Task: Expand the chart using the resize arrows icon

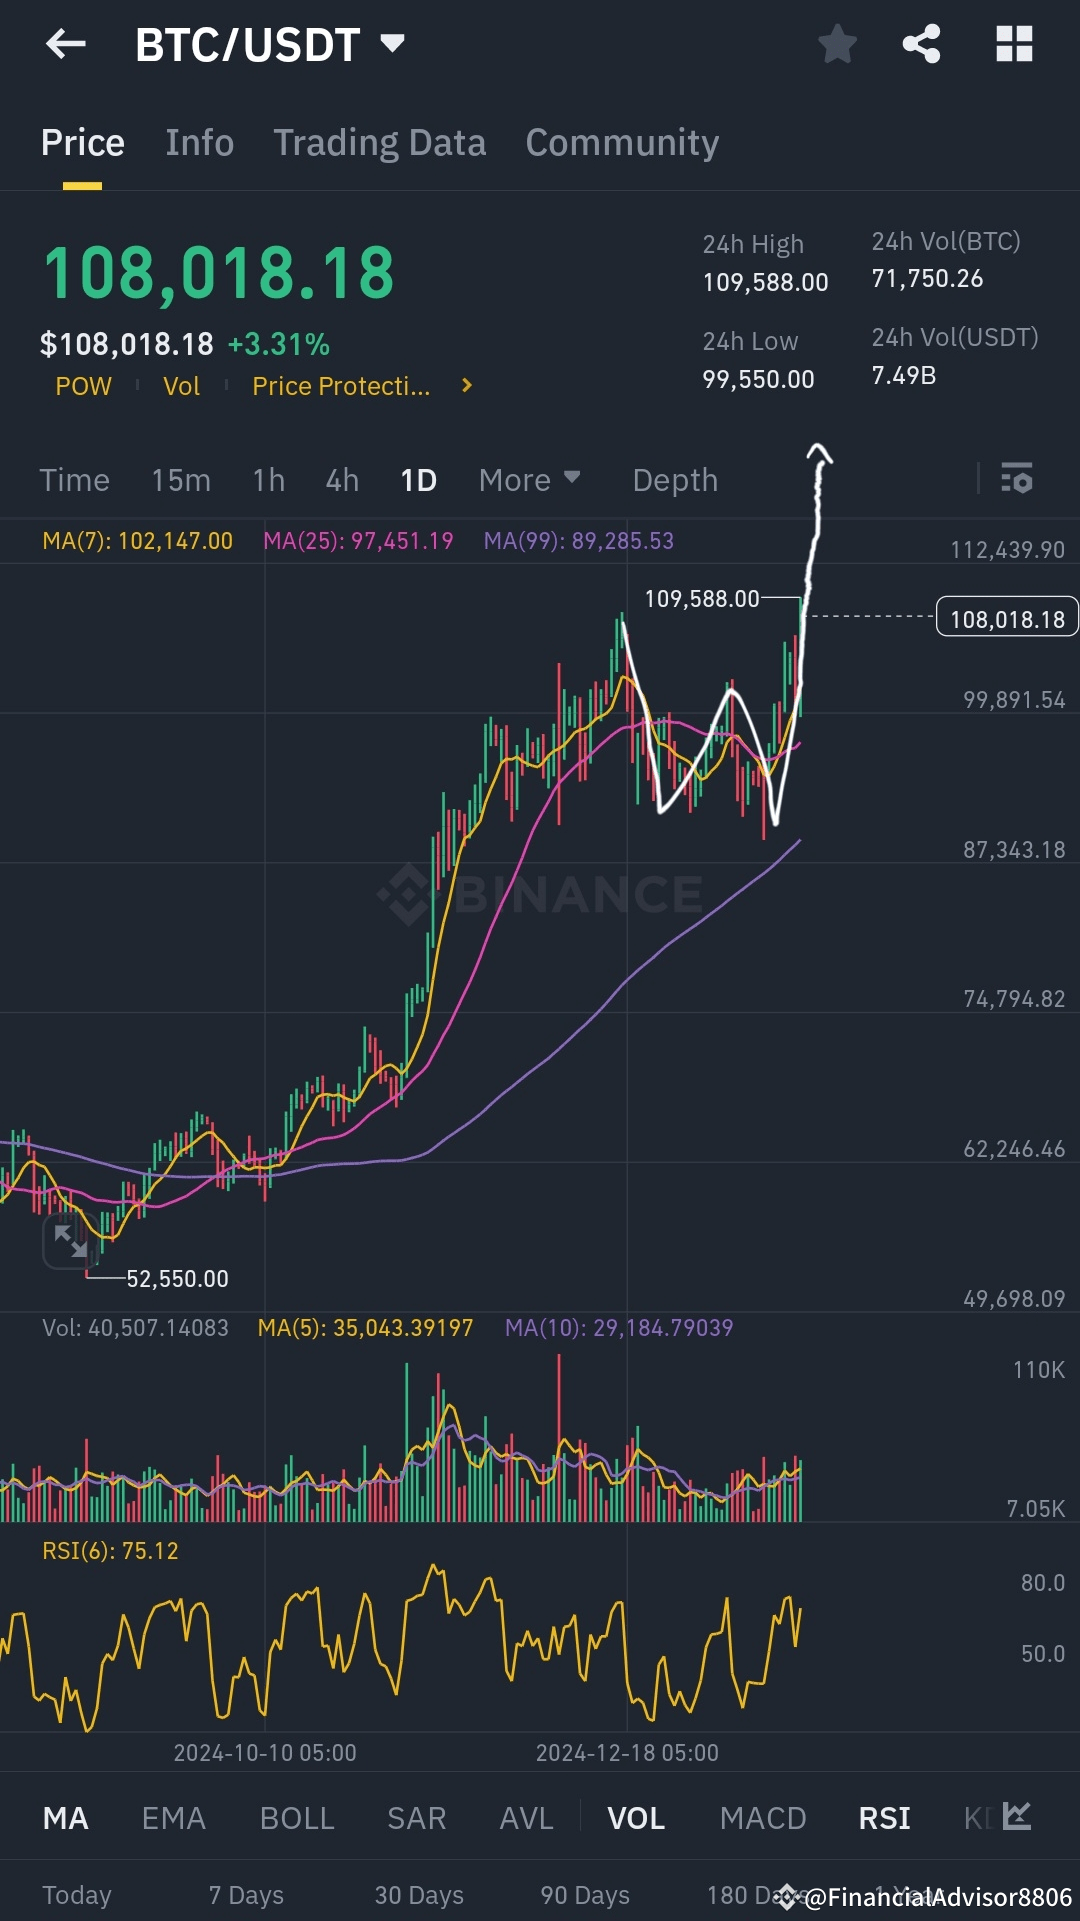Action: point(68,1240)
